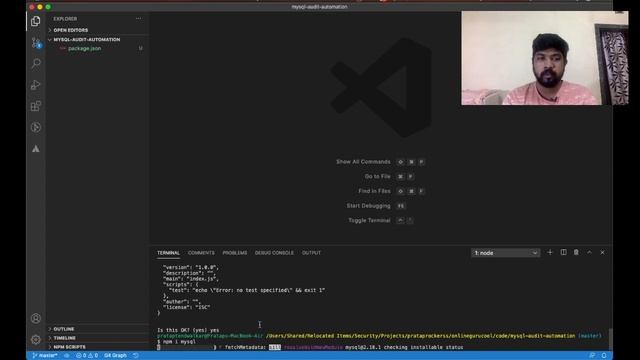
Task: Click the 'Show All Commands' hint text
Action: pos(363,162)
